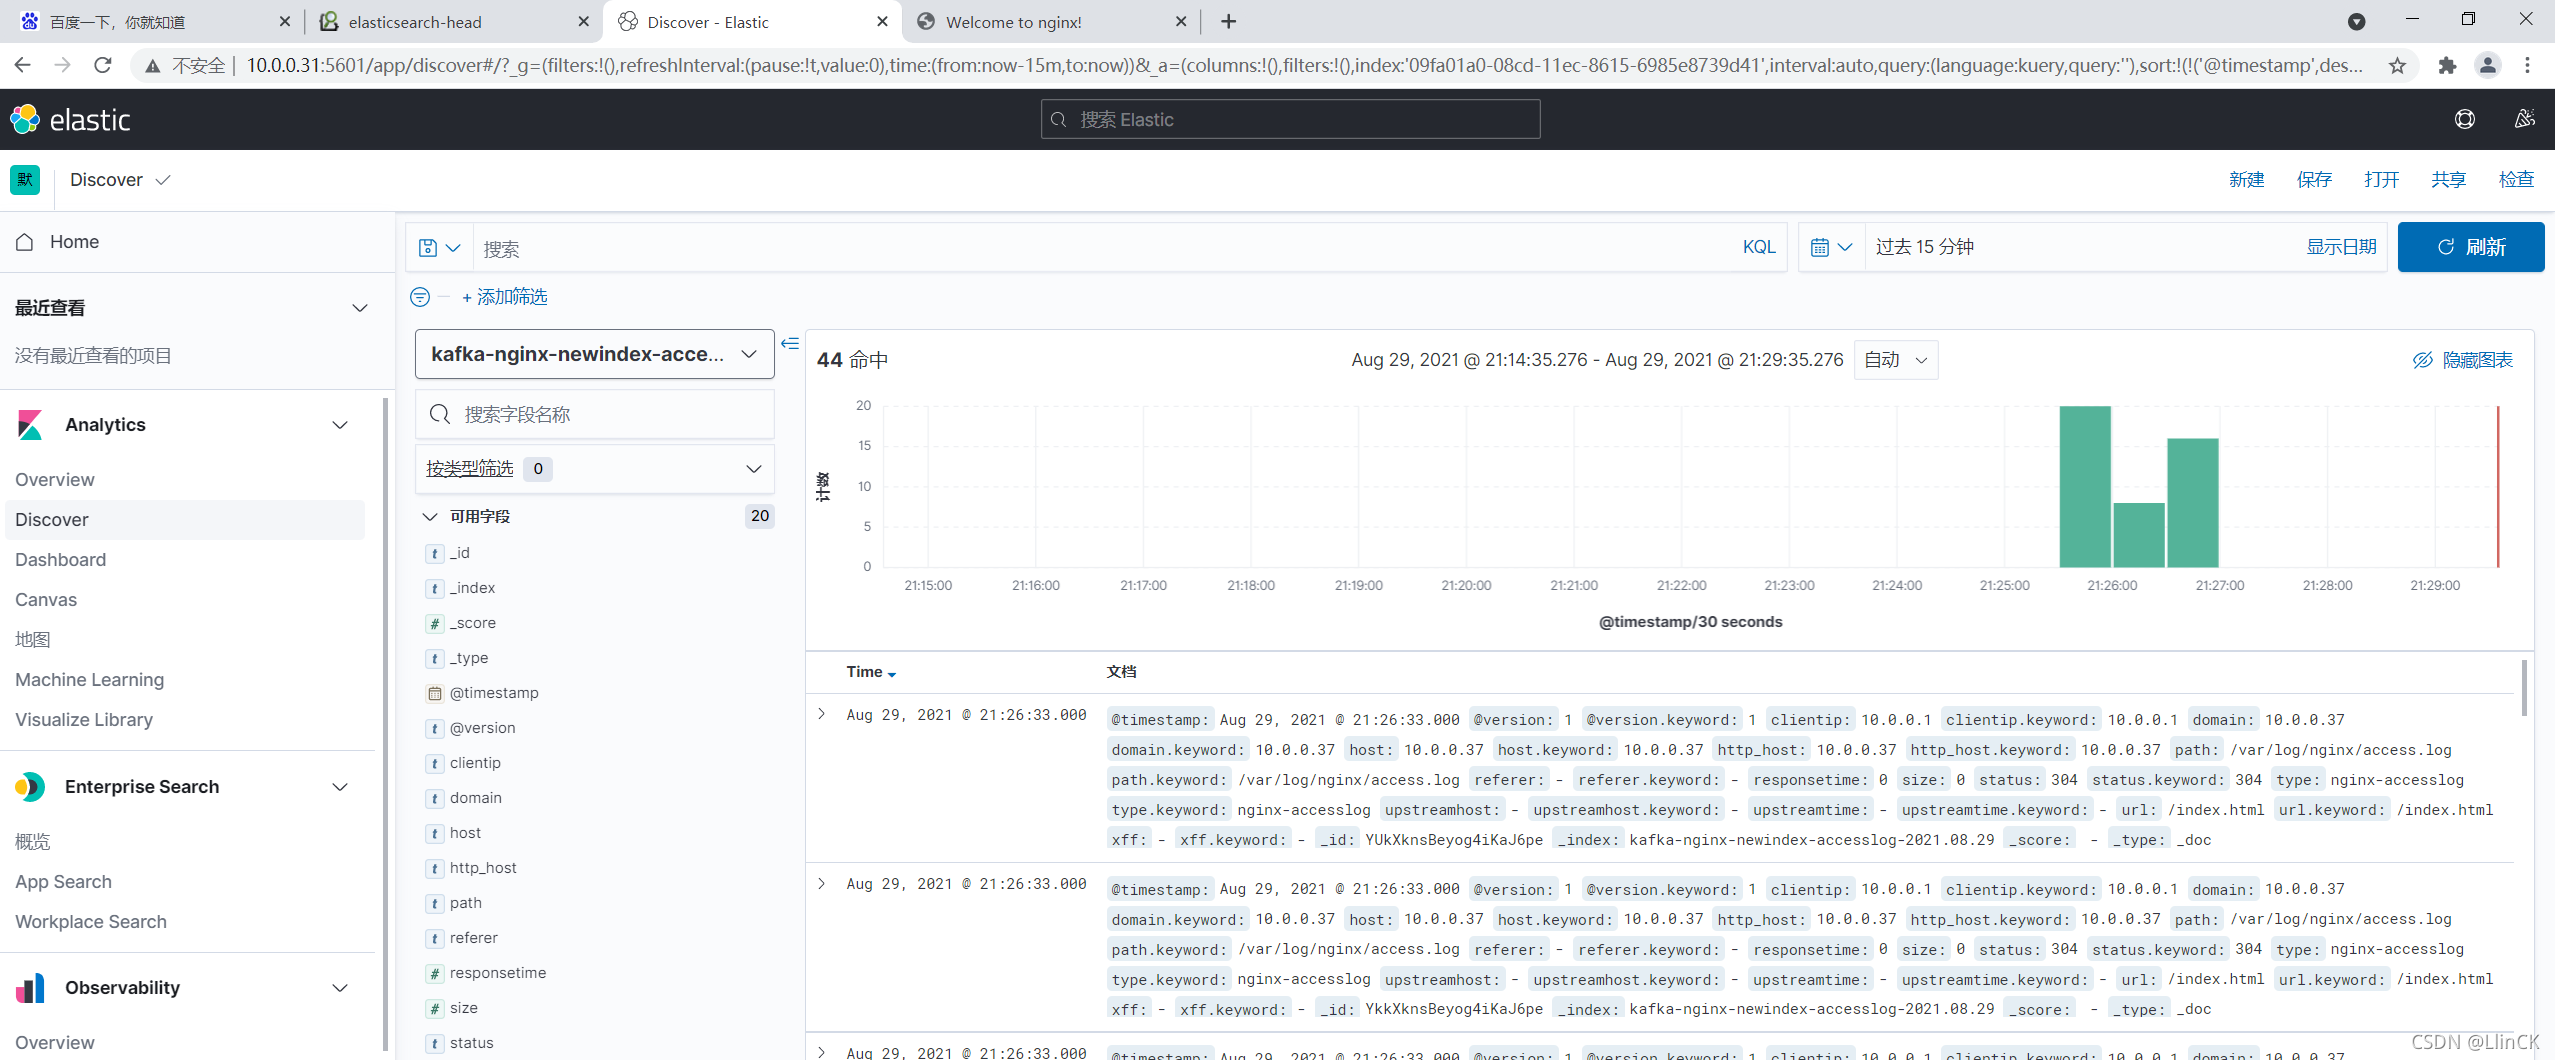Select the http_host field
Image resolution: width=2555 pixels, height=1060 pixels.
483,868
